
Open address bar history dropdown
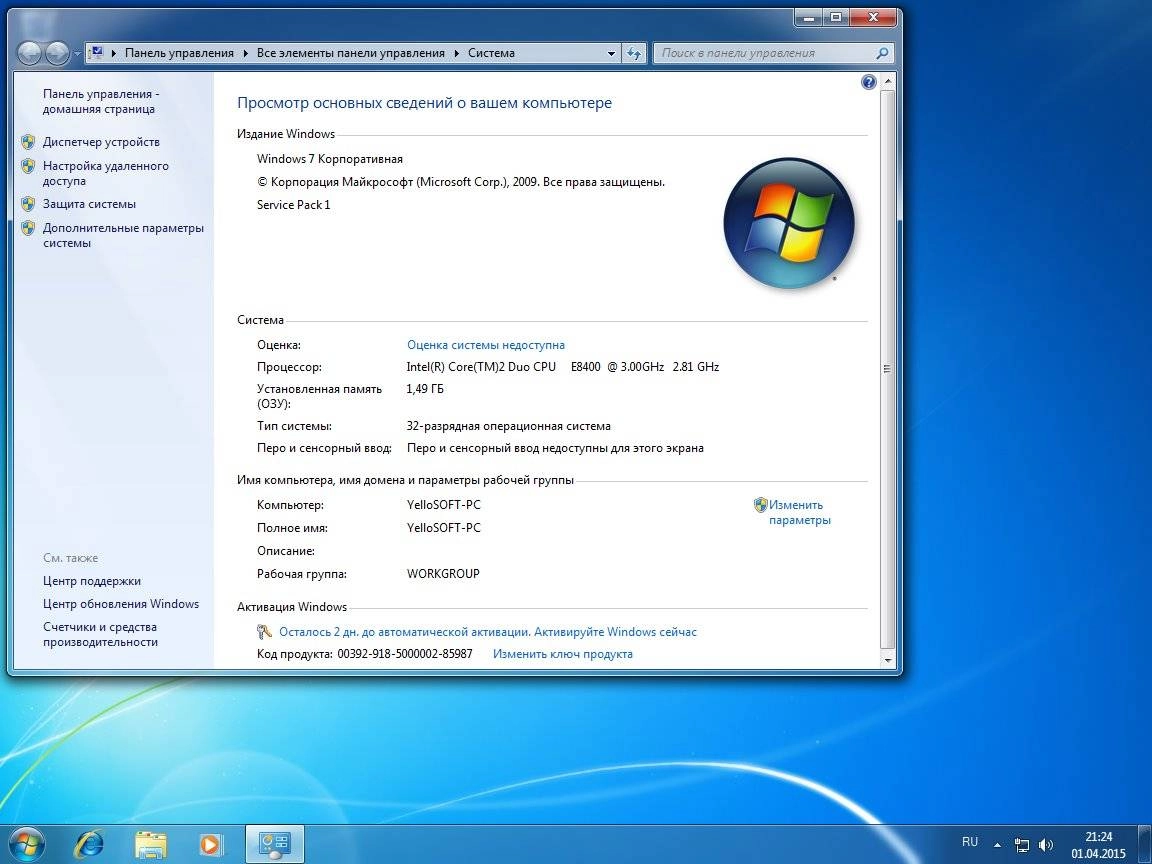611,54
